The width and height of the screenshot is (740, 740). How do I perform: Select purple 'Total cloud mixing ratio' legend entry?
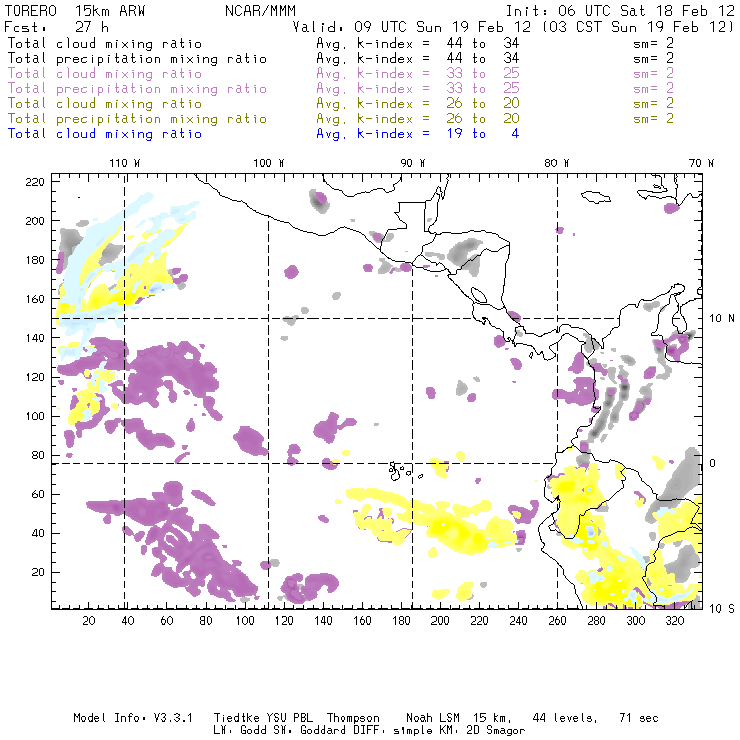(x=105, y=74)
